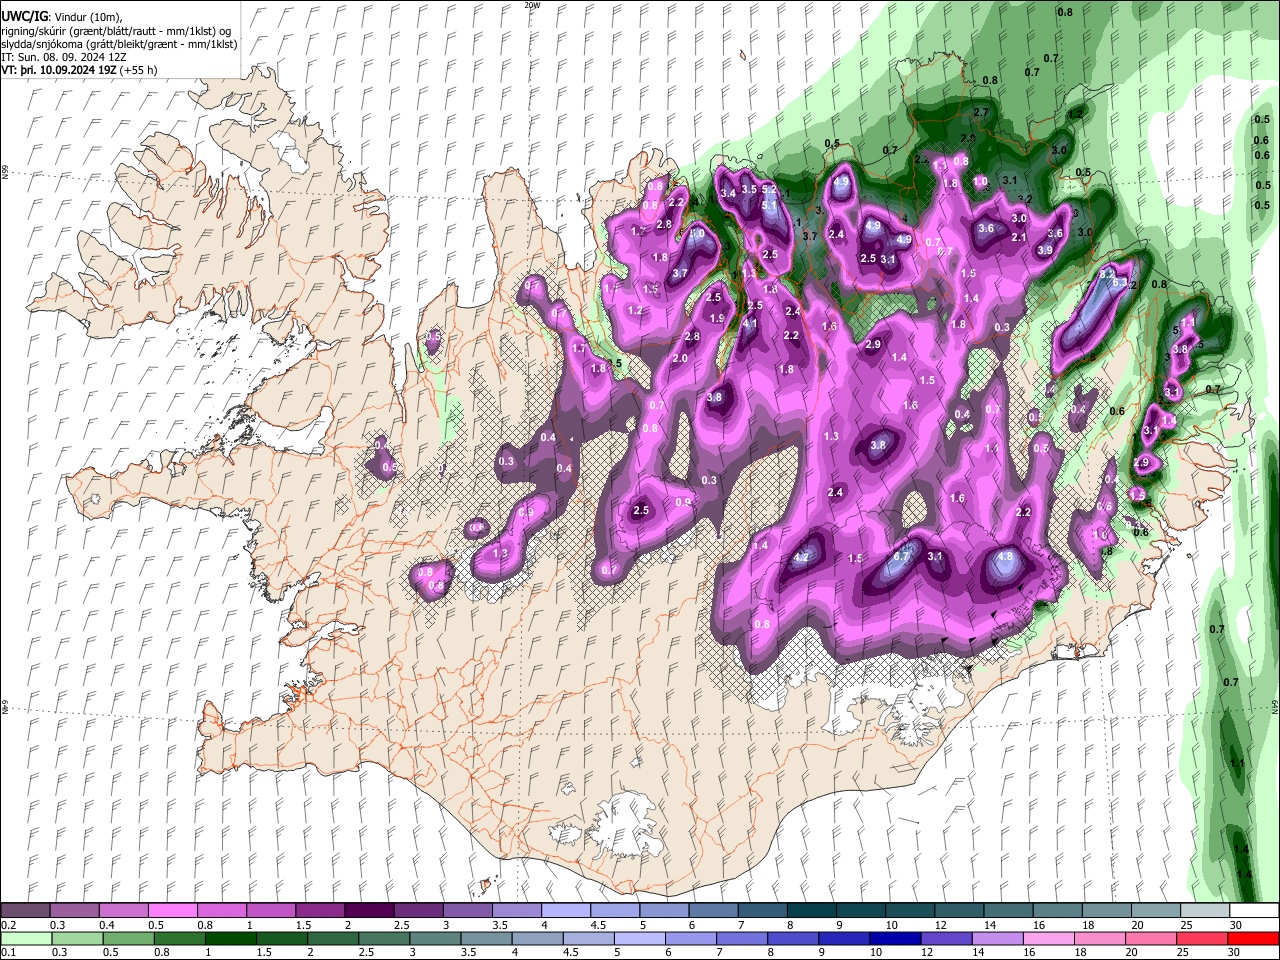Select the medium green 0.5 rain-scale swatch
Viewport: 1280px width, 960px height.
(127, 939)
